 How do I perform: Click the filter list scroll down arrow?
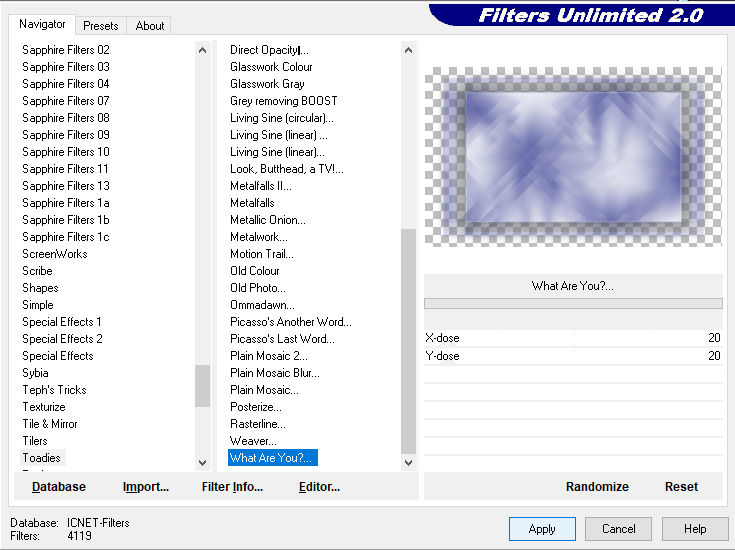(408, 462)
